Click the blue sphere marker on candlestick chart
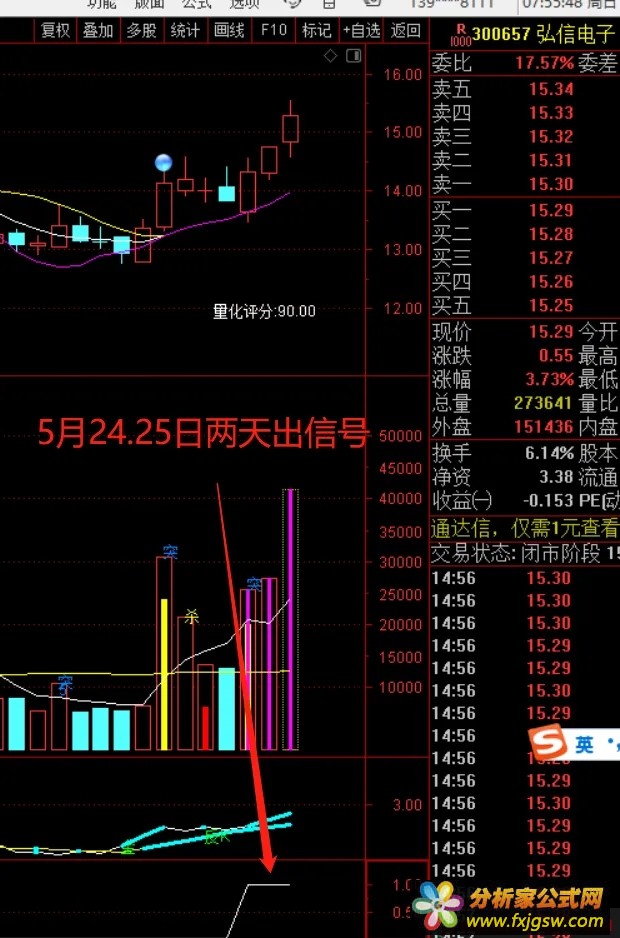The image size is (620, 938). pos(163,163)
